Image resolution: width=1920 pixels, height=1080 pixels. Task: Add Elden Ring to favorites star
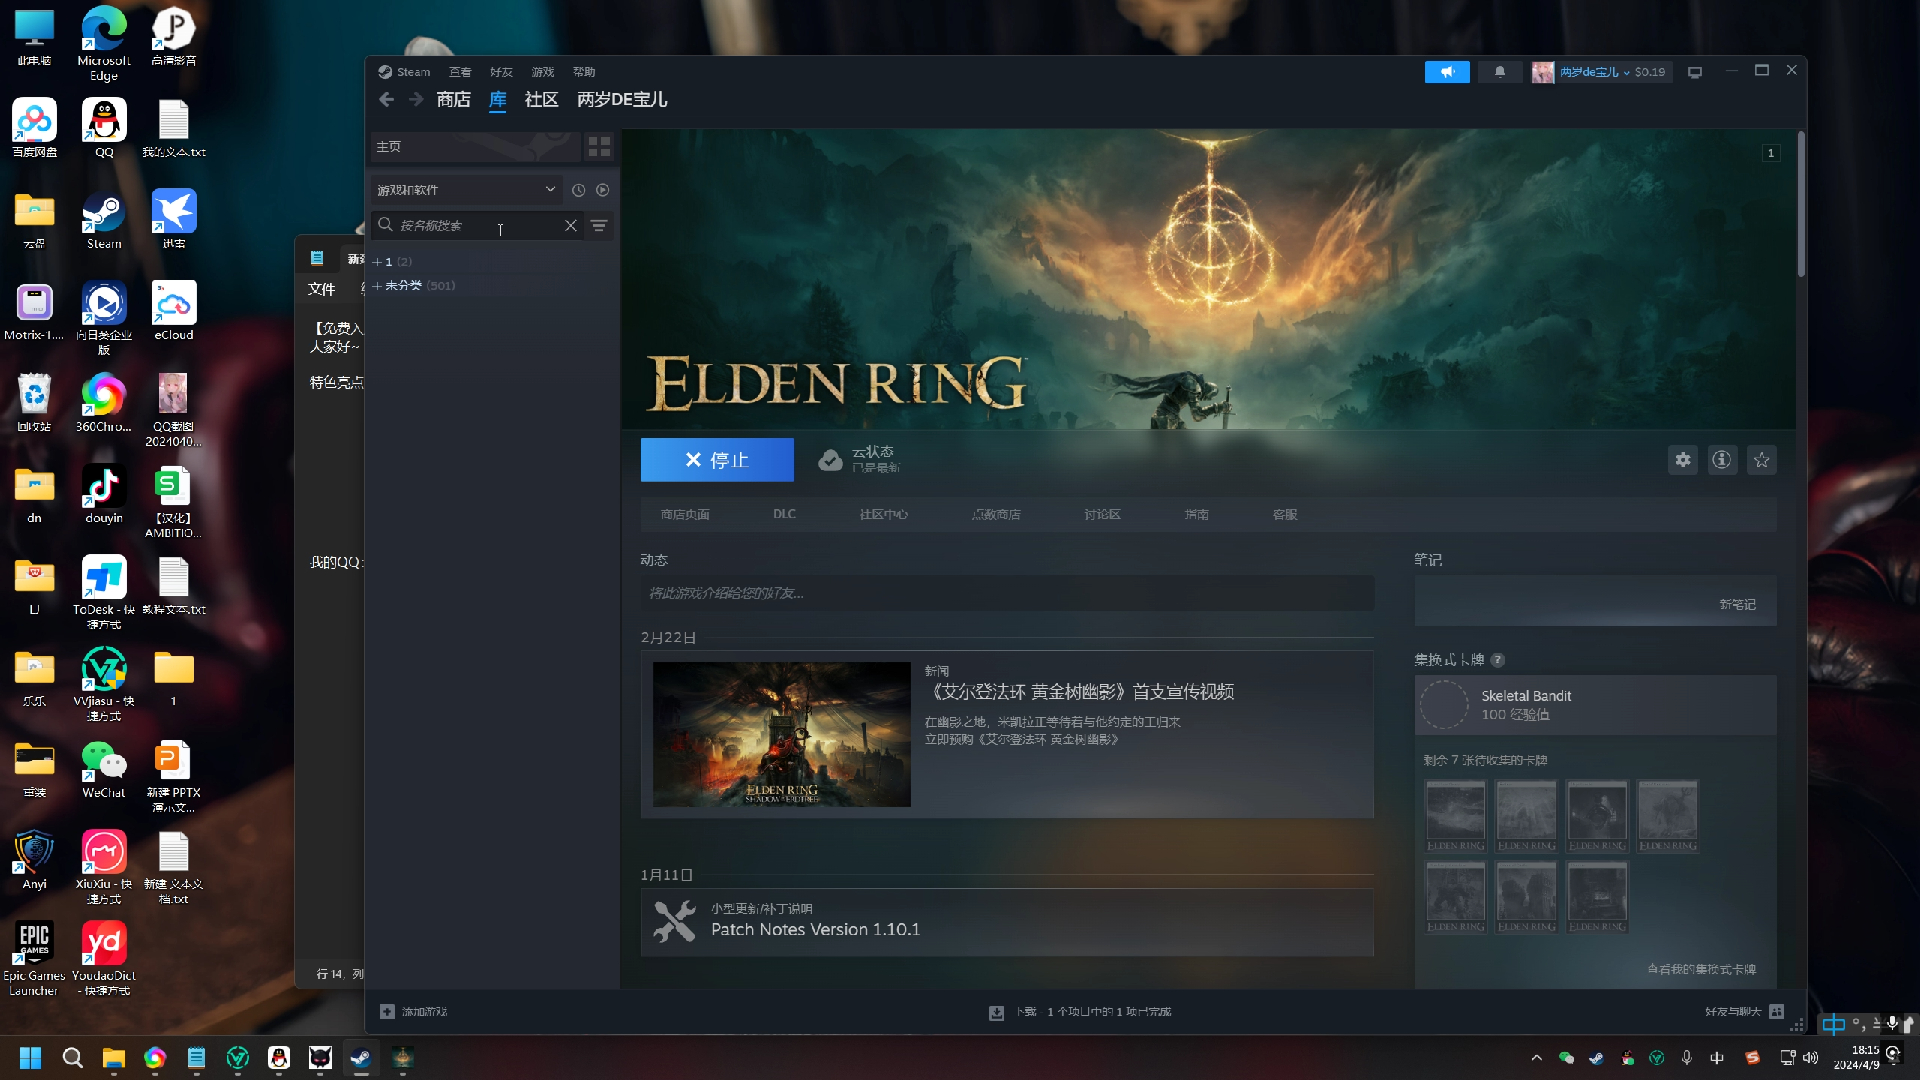1762,460
